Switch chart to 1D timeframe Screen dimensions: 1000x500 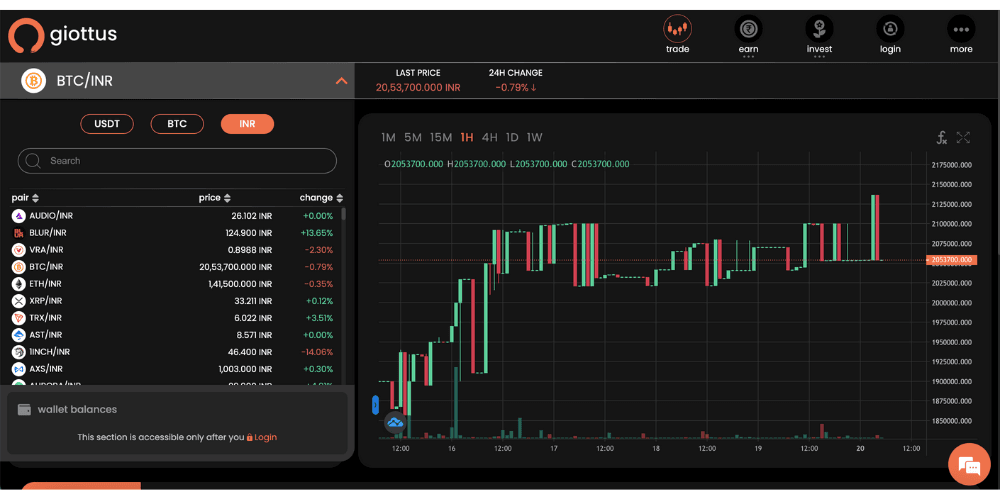[x=512, y=137]
